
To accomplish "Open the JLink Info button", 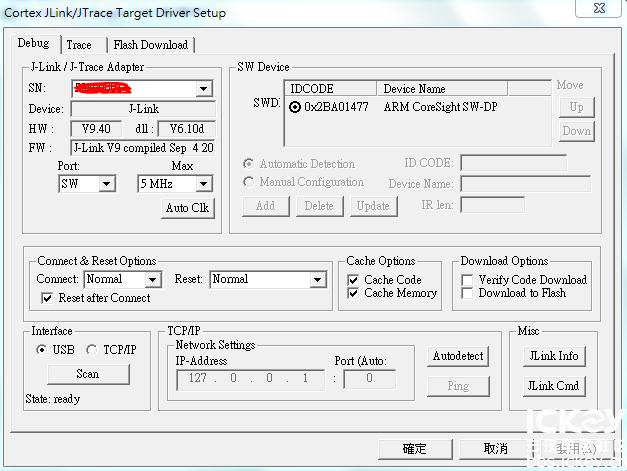I will [554, 356].
